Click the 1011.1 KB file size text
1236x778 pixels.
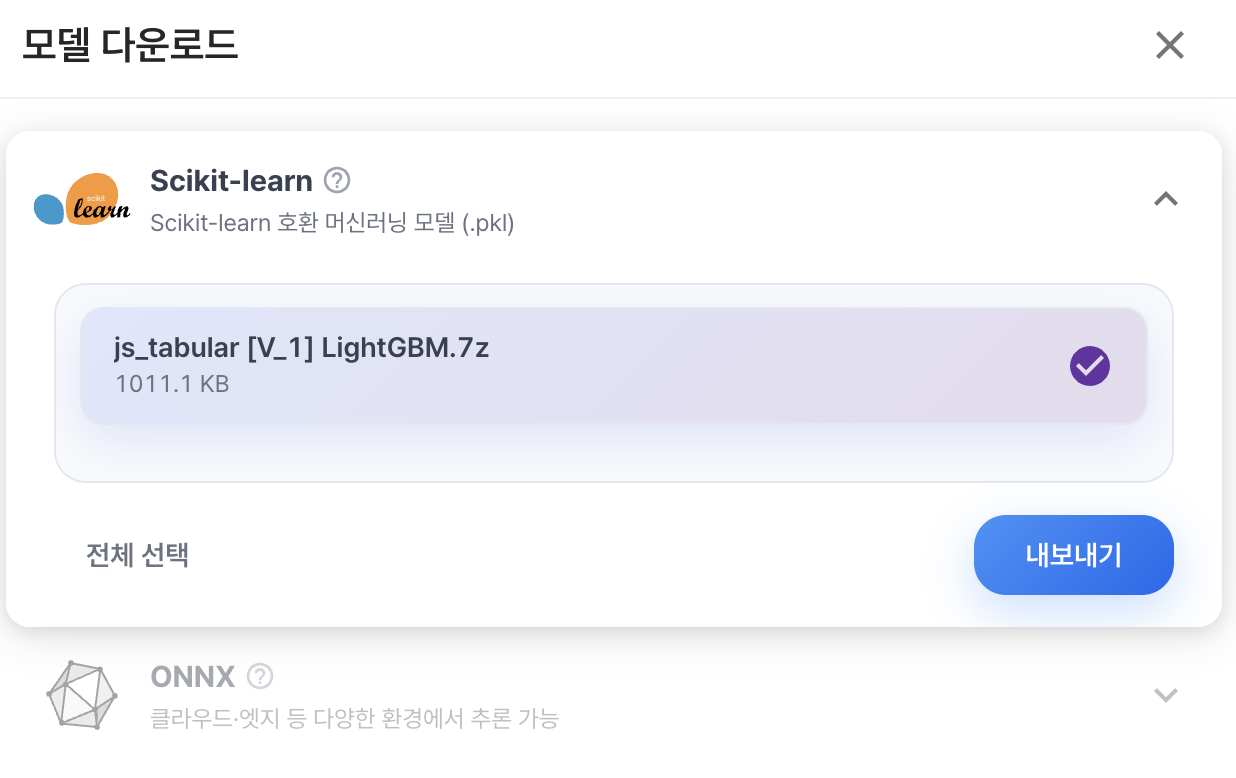point(172,383)
